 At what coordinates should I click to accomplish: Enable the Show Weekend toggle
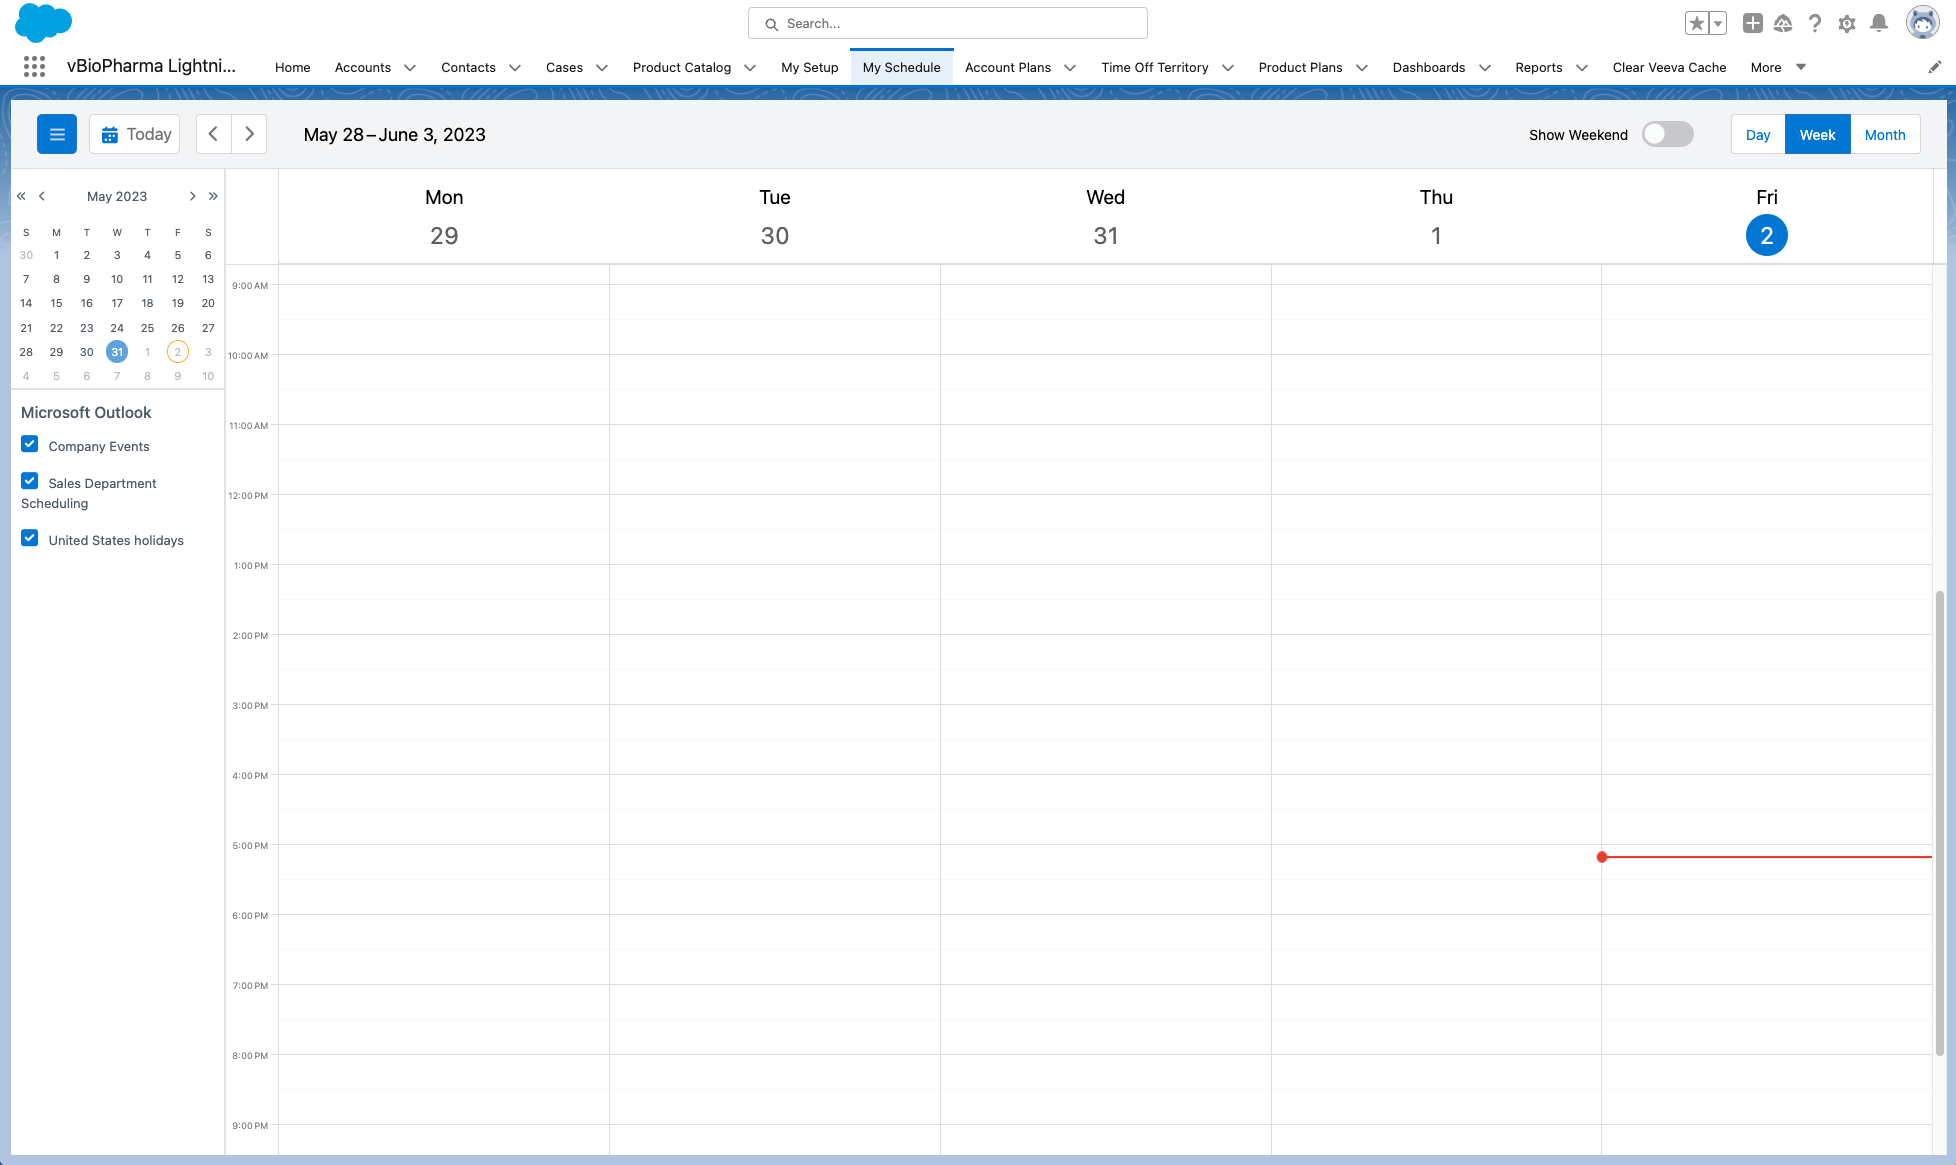1667,134
